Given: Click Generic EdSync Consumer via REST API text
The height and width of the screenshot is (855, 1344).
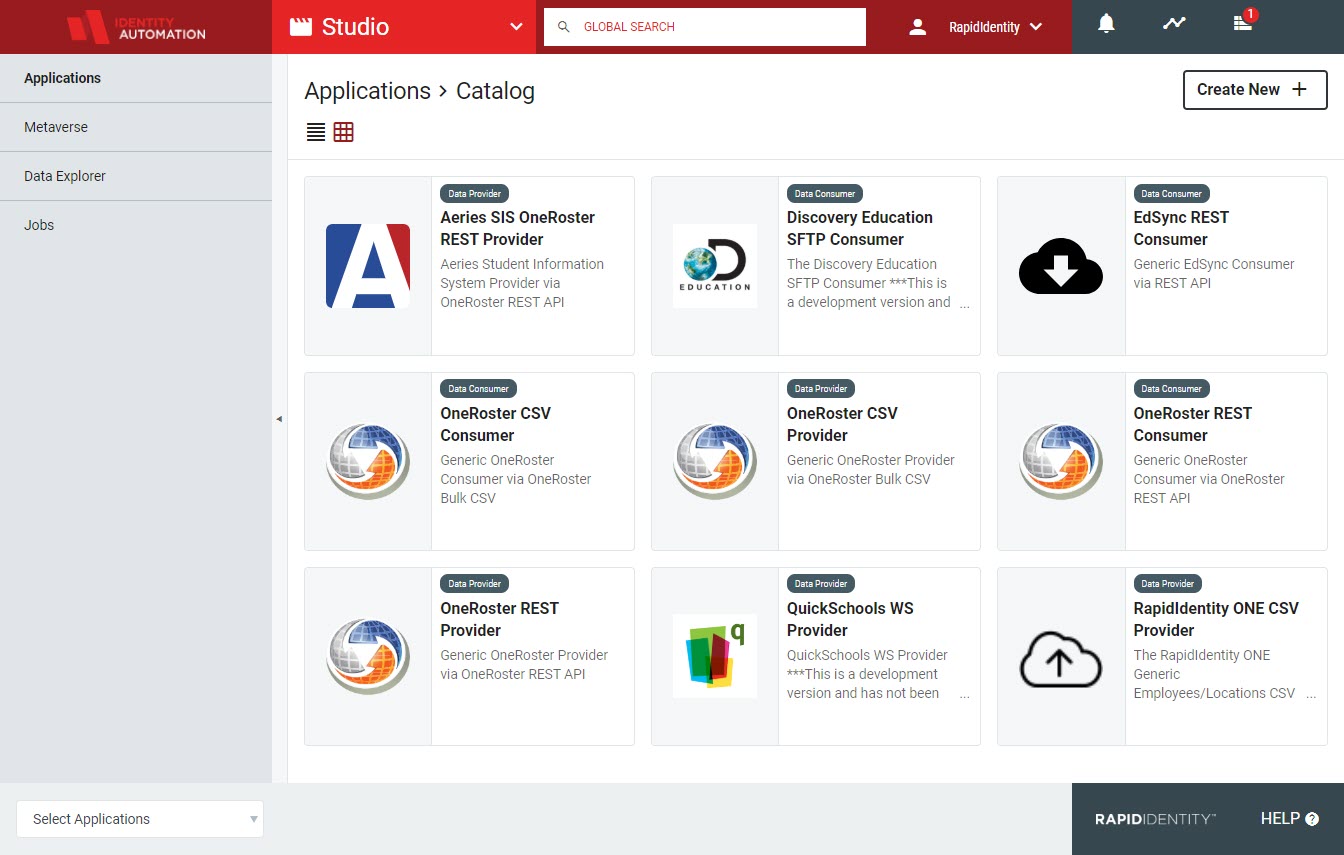Looking at the screenshot, I should [1214, 274].
